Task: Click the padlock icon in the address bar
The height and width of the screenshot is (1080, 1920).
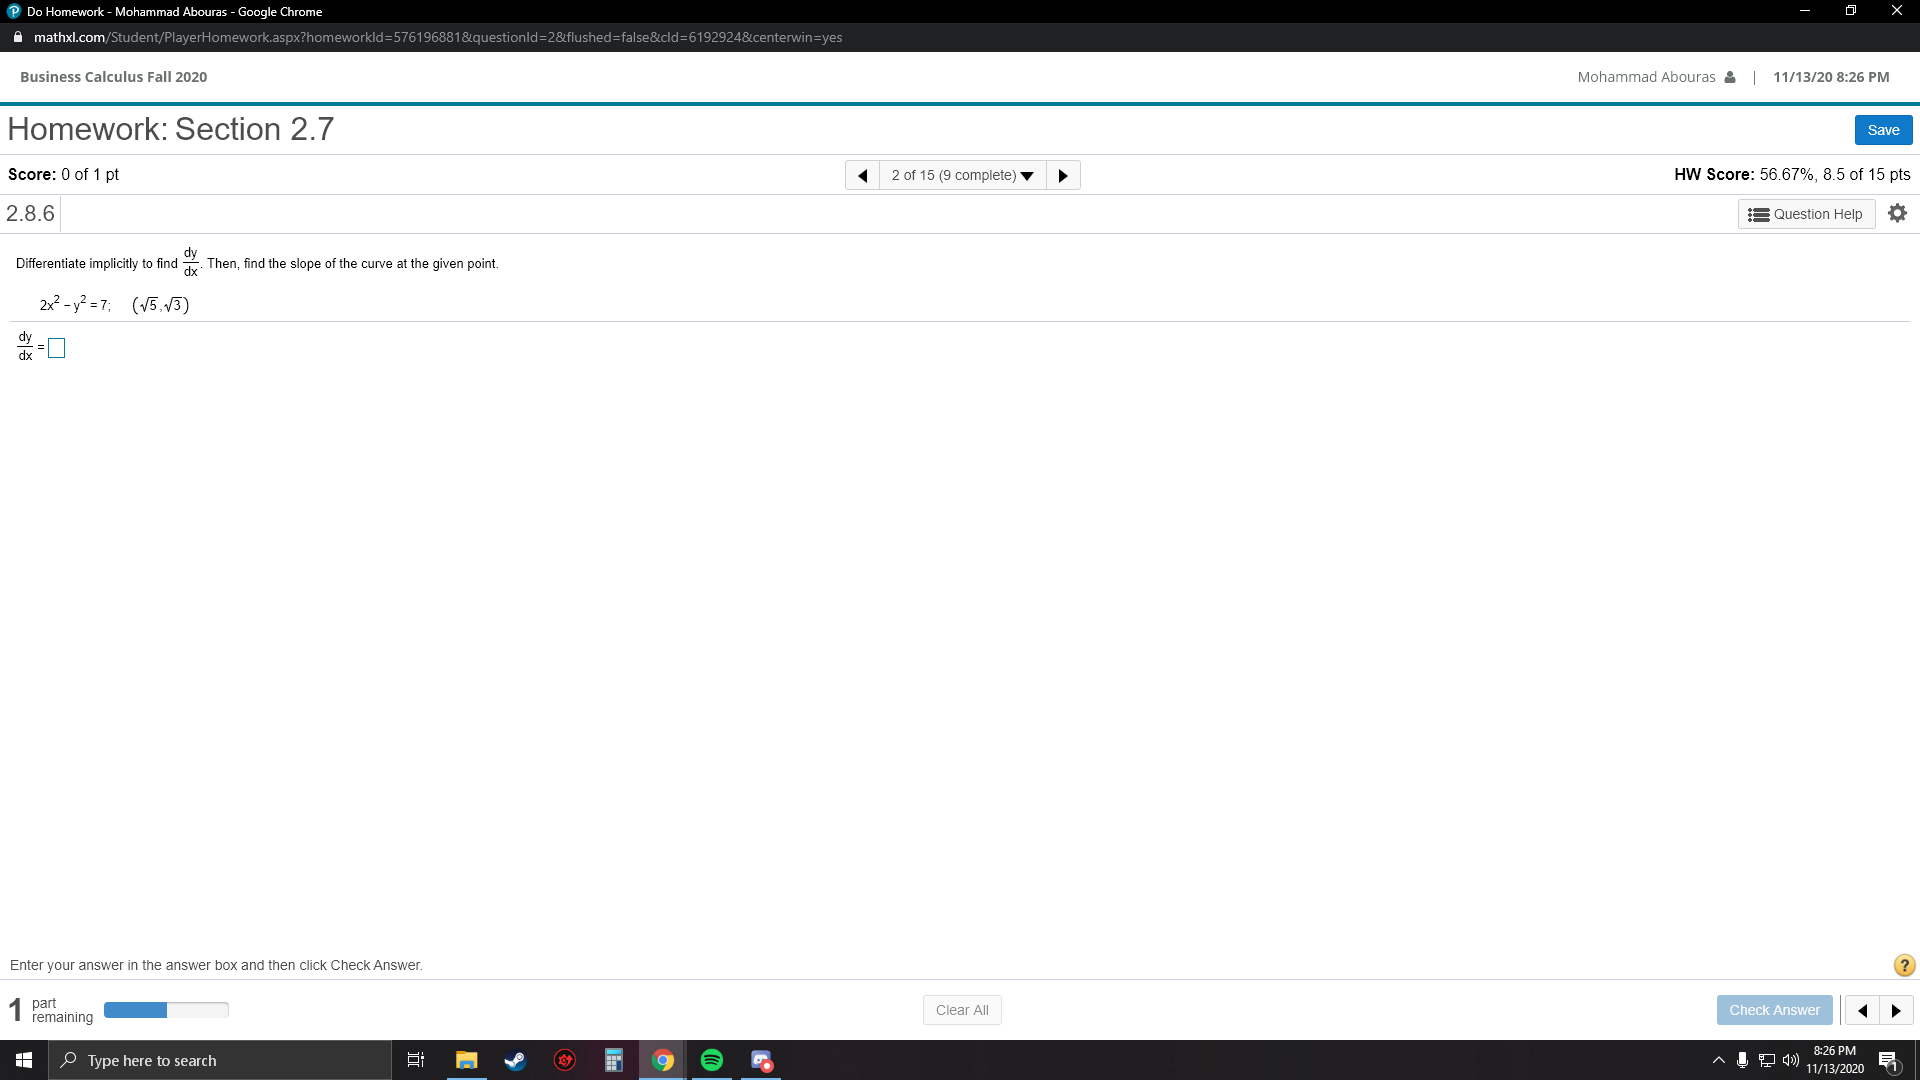Action: 17,37
